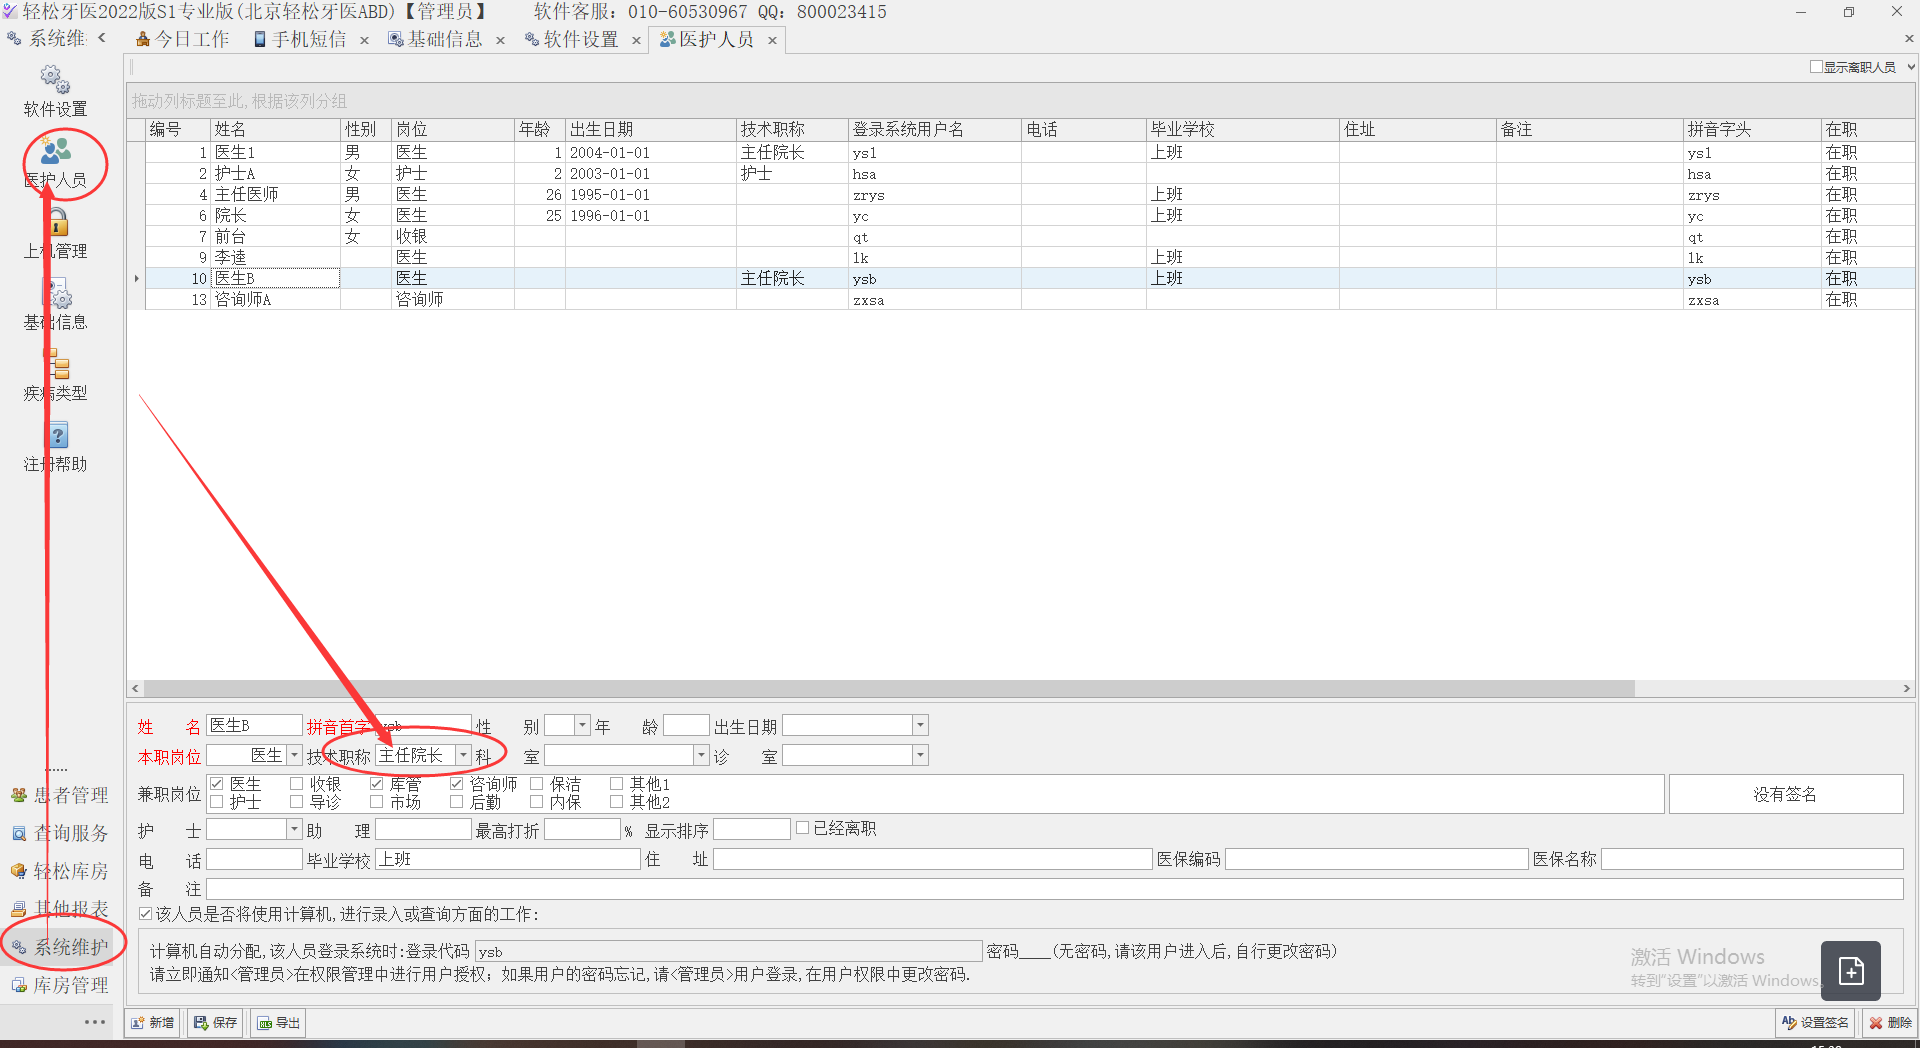1920x1048 pixels.
Task: Switch to 软件设置 tab
Action: 571,39
